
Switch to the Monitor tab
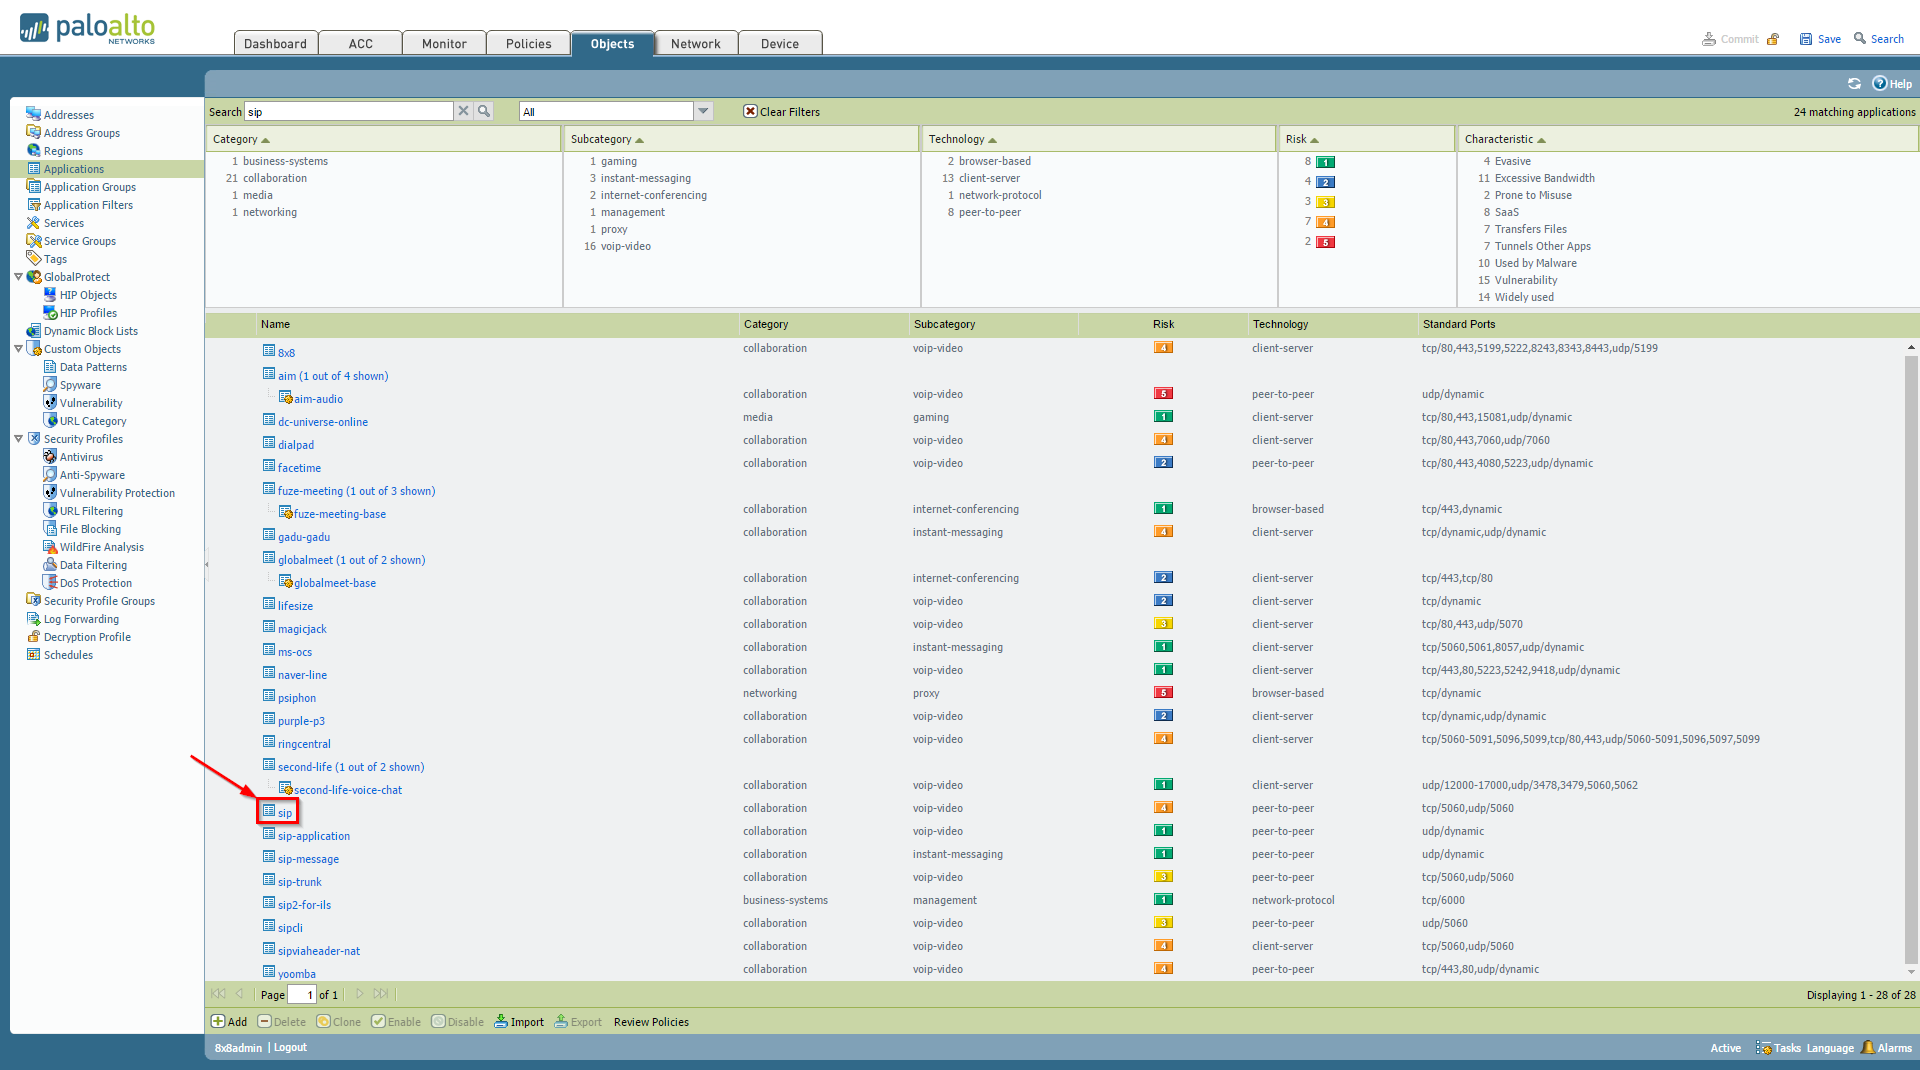444,43
